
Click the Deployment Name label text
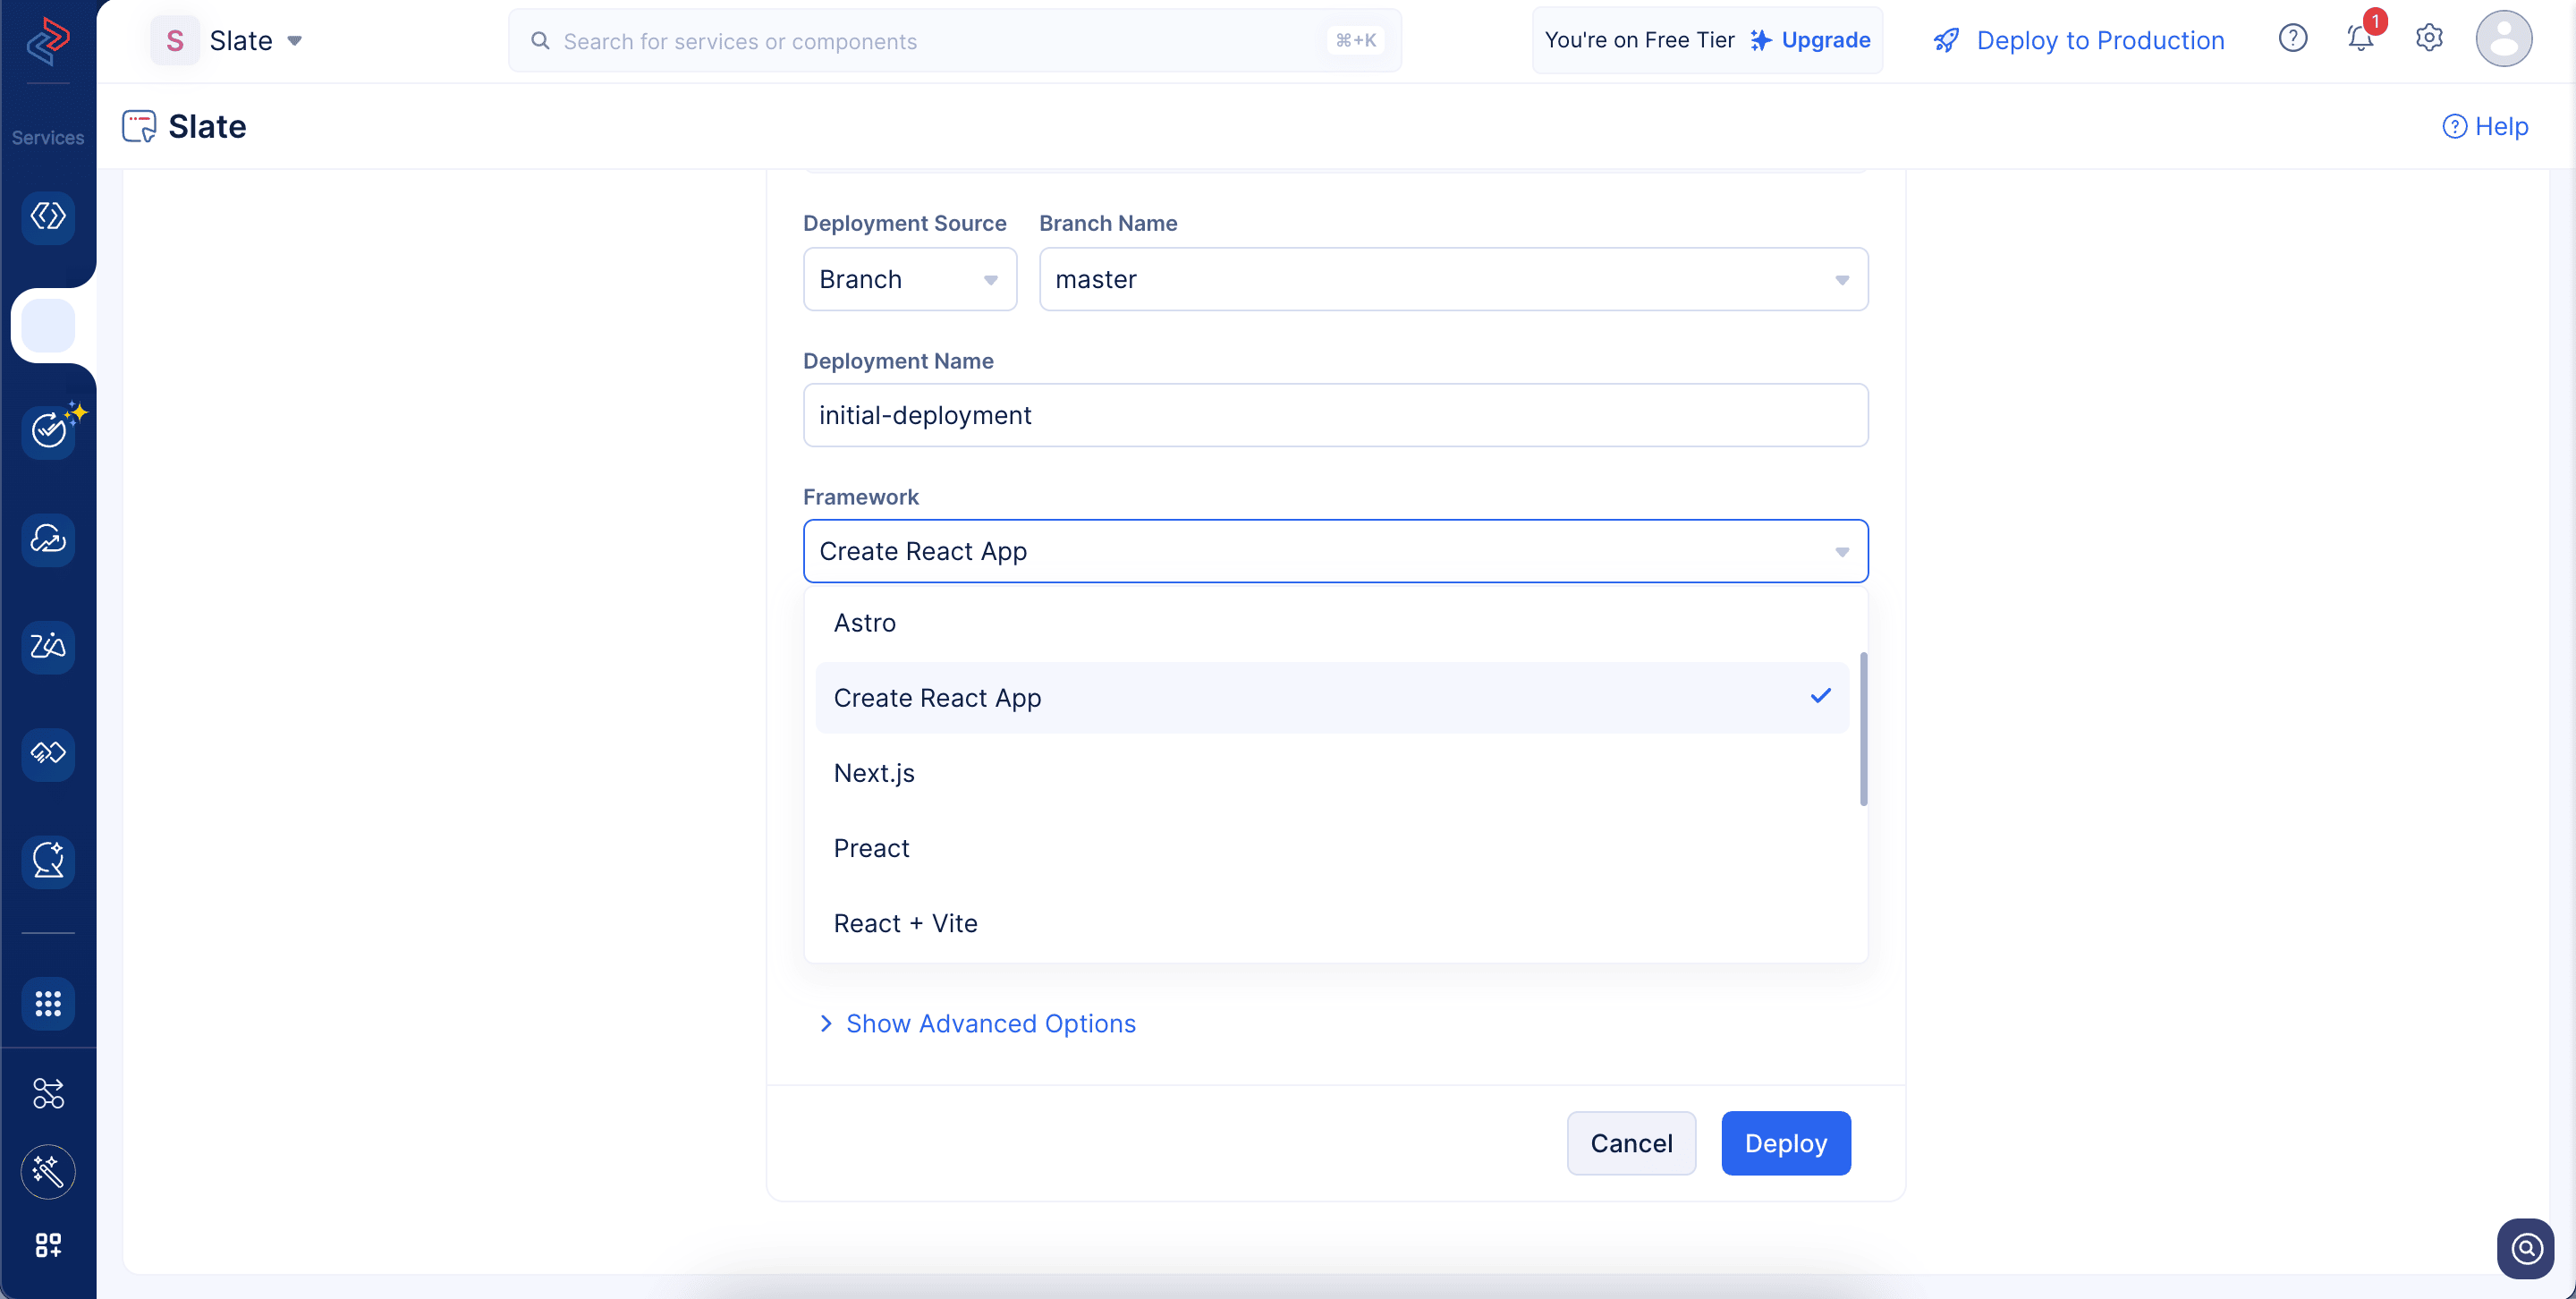[898, 361]
